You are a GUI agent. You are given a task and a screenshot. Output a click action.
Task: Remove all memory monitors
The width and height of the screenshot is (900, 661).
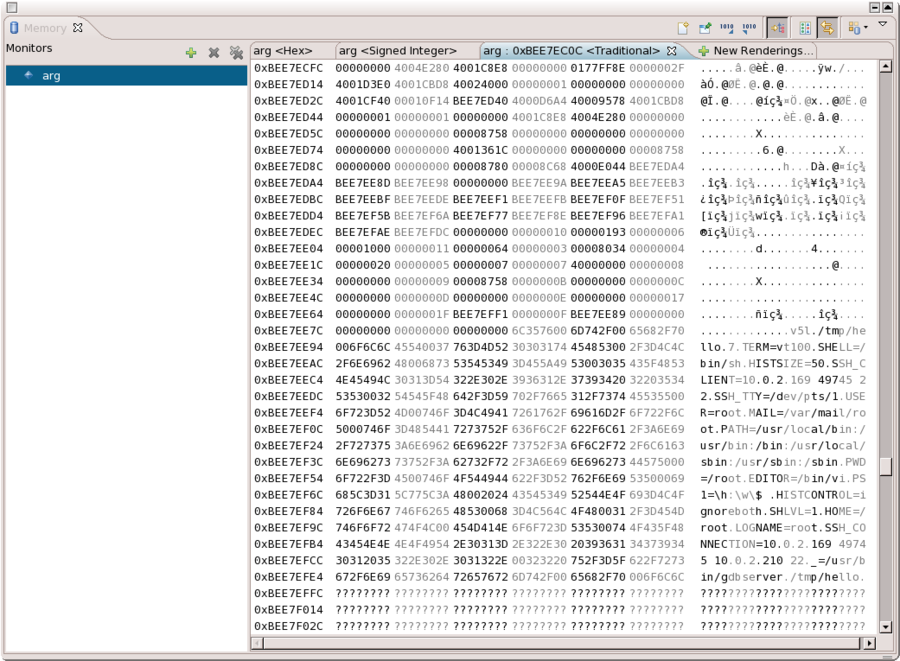coord(237,52)
